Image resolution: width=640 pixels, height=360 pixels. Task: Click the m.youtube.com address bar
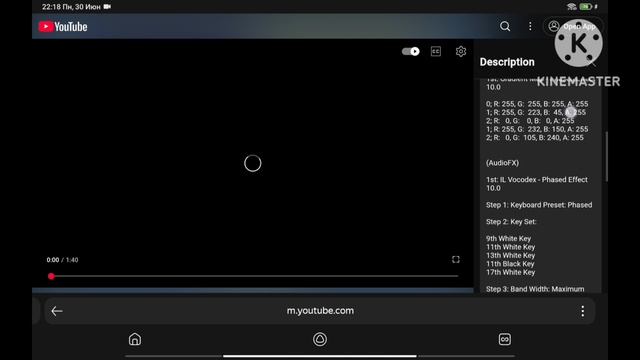pyautogui.click(x=320, y=311)
